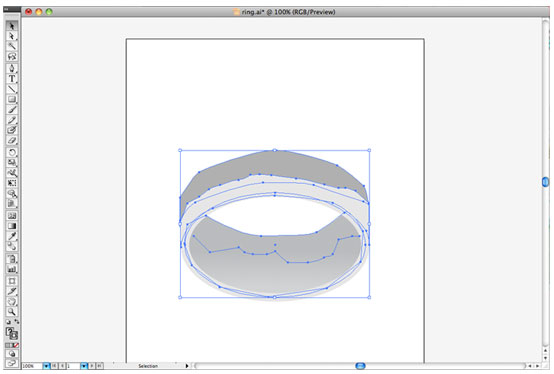This screenshot has height=374, width=554.
Task: Choose the Paintbrush tool
Action: [12, 110]
